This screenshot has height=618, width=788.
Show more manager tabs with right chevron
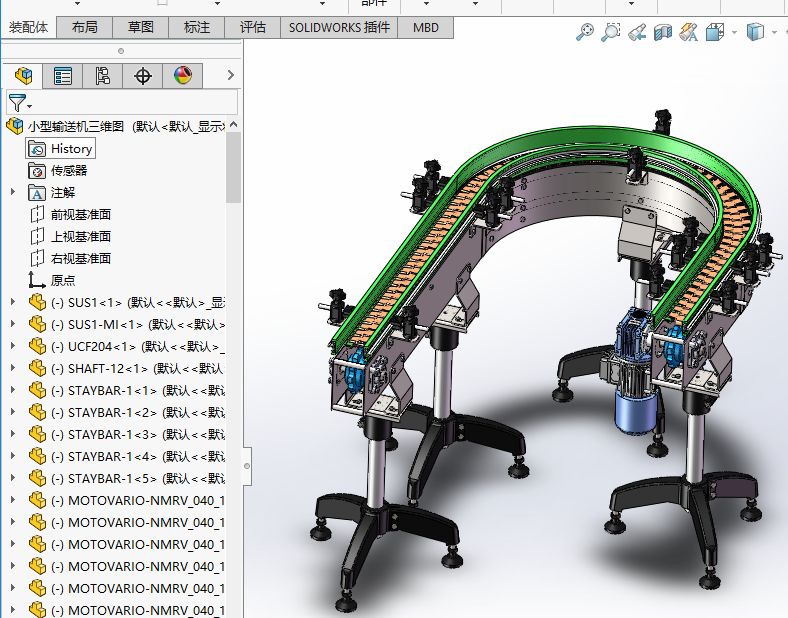coord(231,76)
